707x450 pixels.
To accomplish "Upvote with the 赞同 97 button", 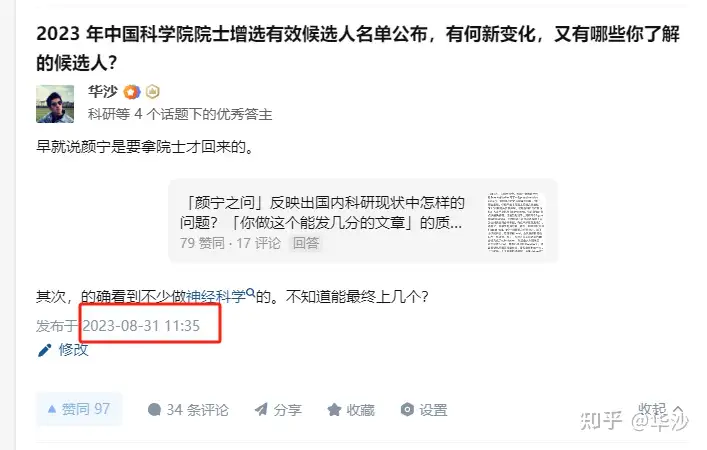I will 79,409.
